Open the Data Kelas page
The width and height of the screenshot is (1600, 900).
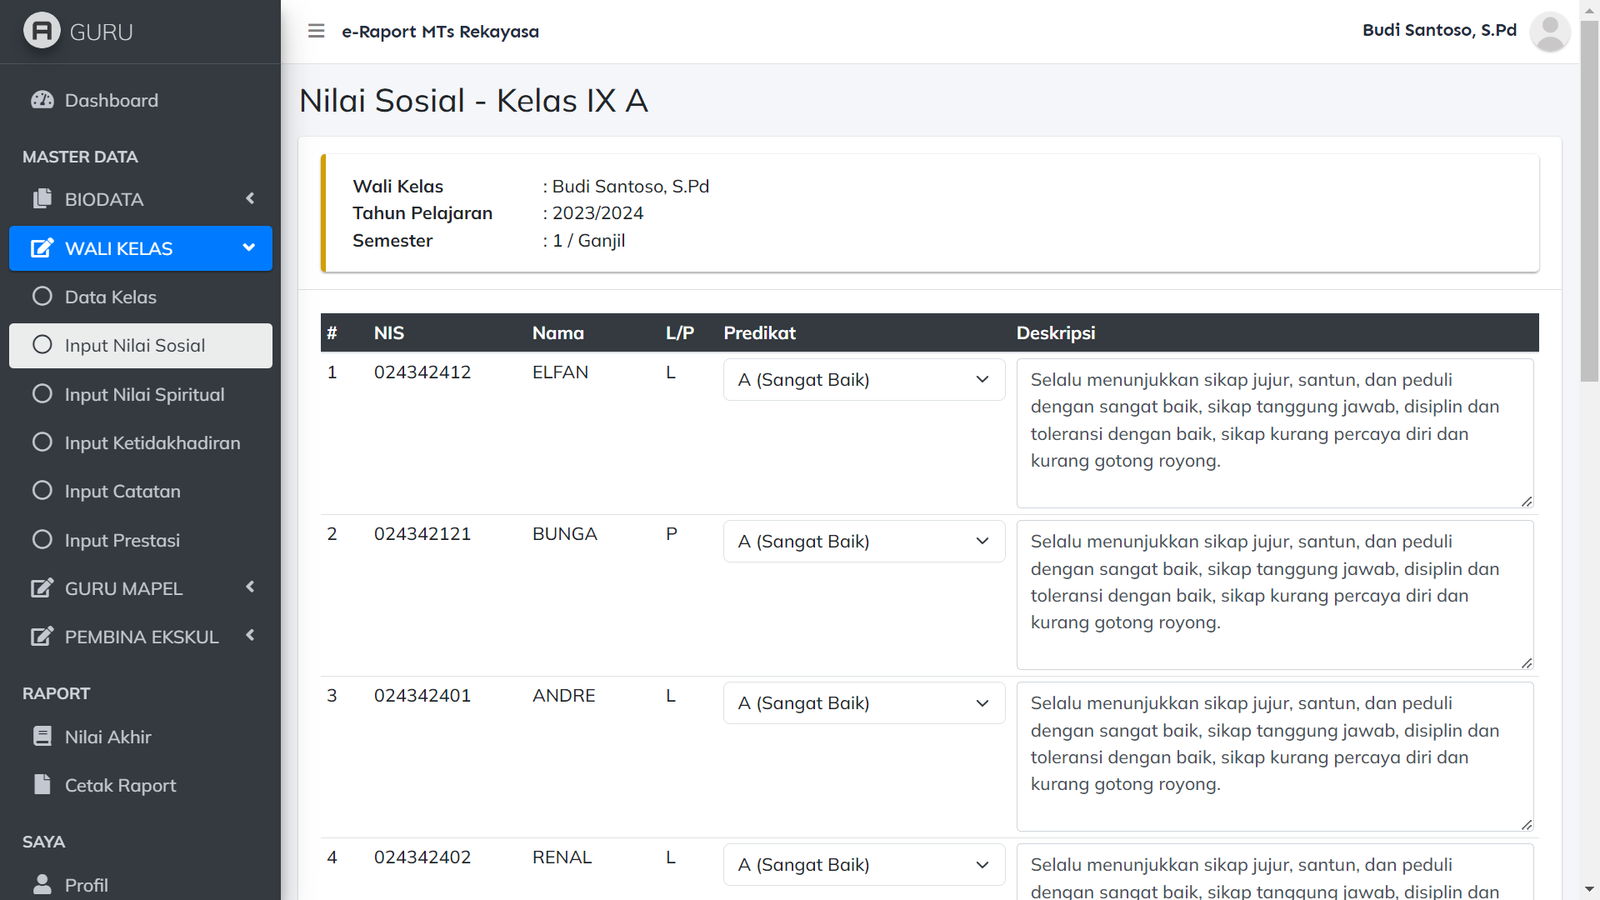[x=110, y=297]
